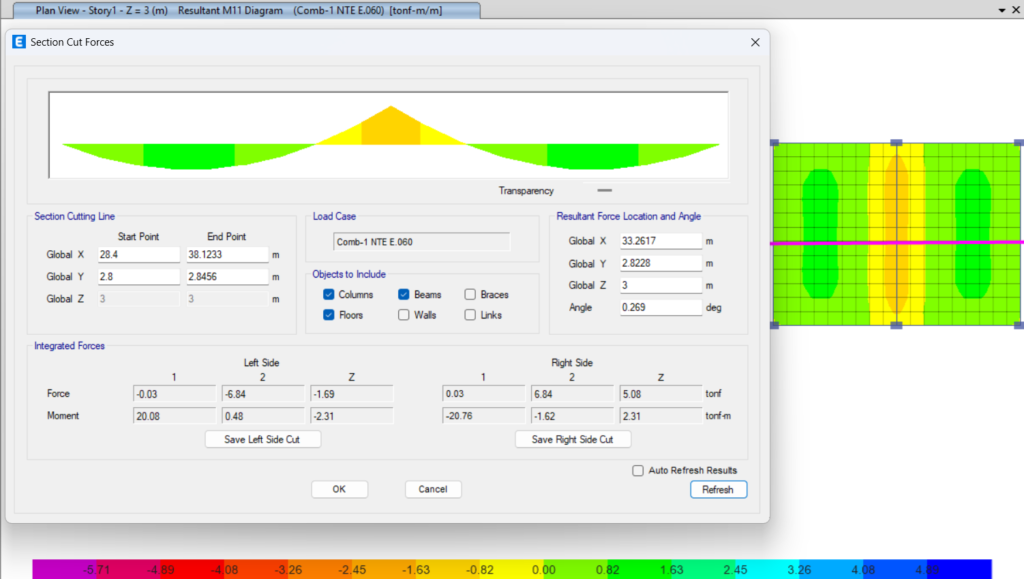Tick the Links checkbox
The width and height of the screenshot is (1024, 579).
(470, 315)
